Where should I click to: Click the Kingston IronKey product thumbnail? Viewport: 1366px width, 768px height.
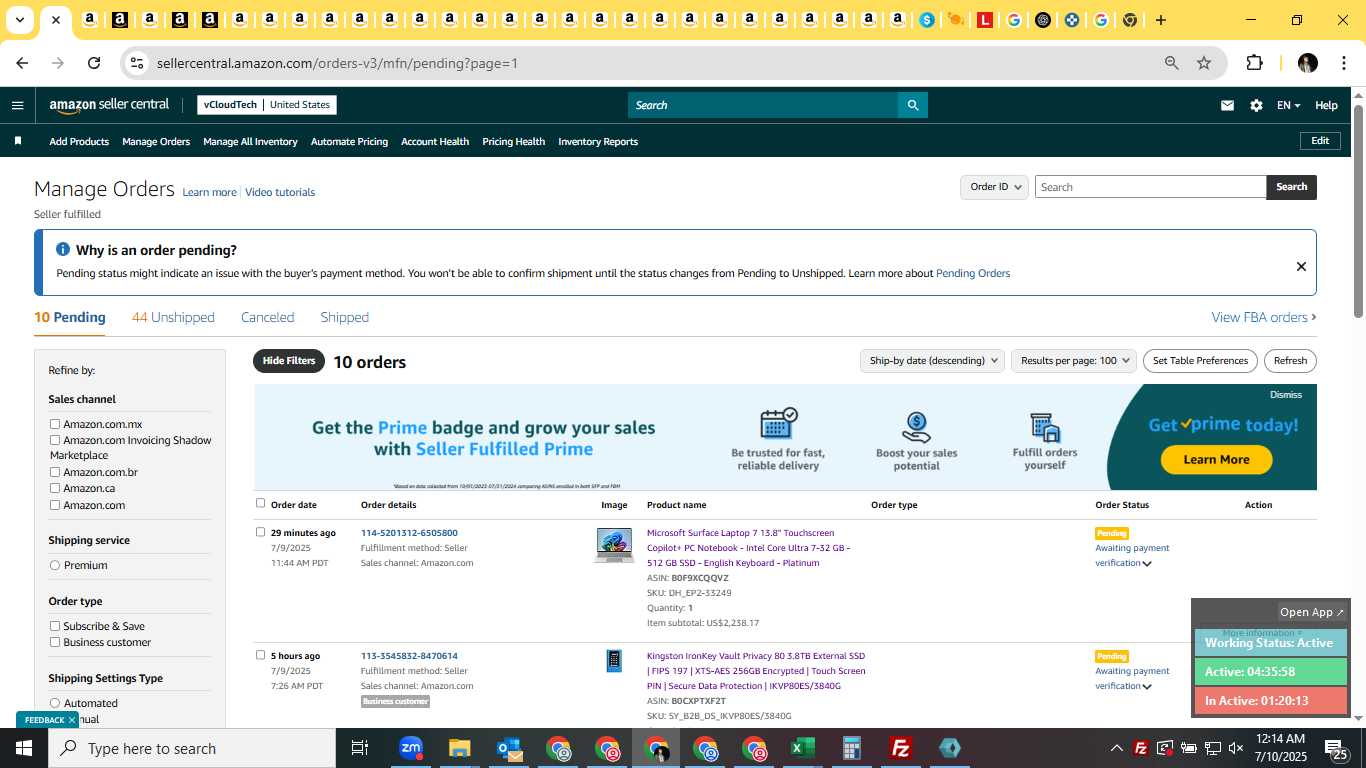614,661
